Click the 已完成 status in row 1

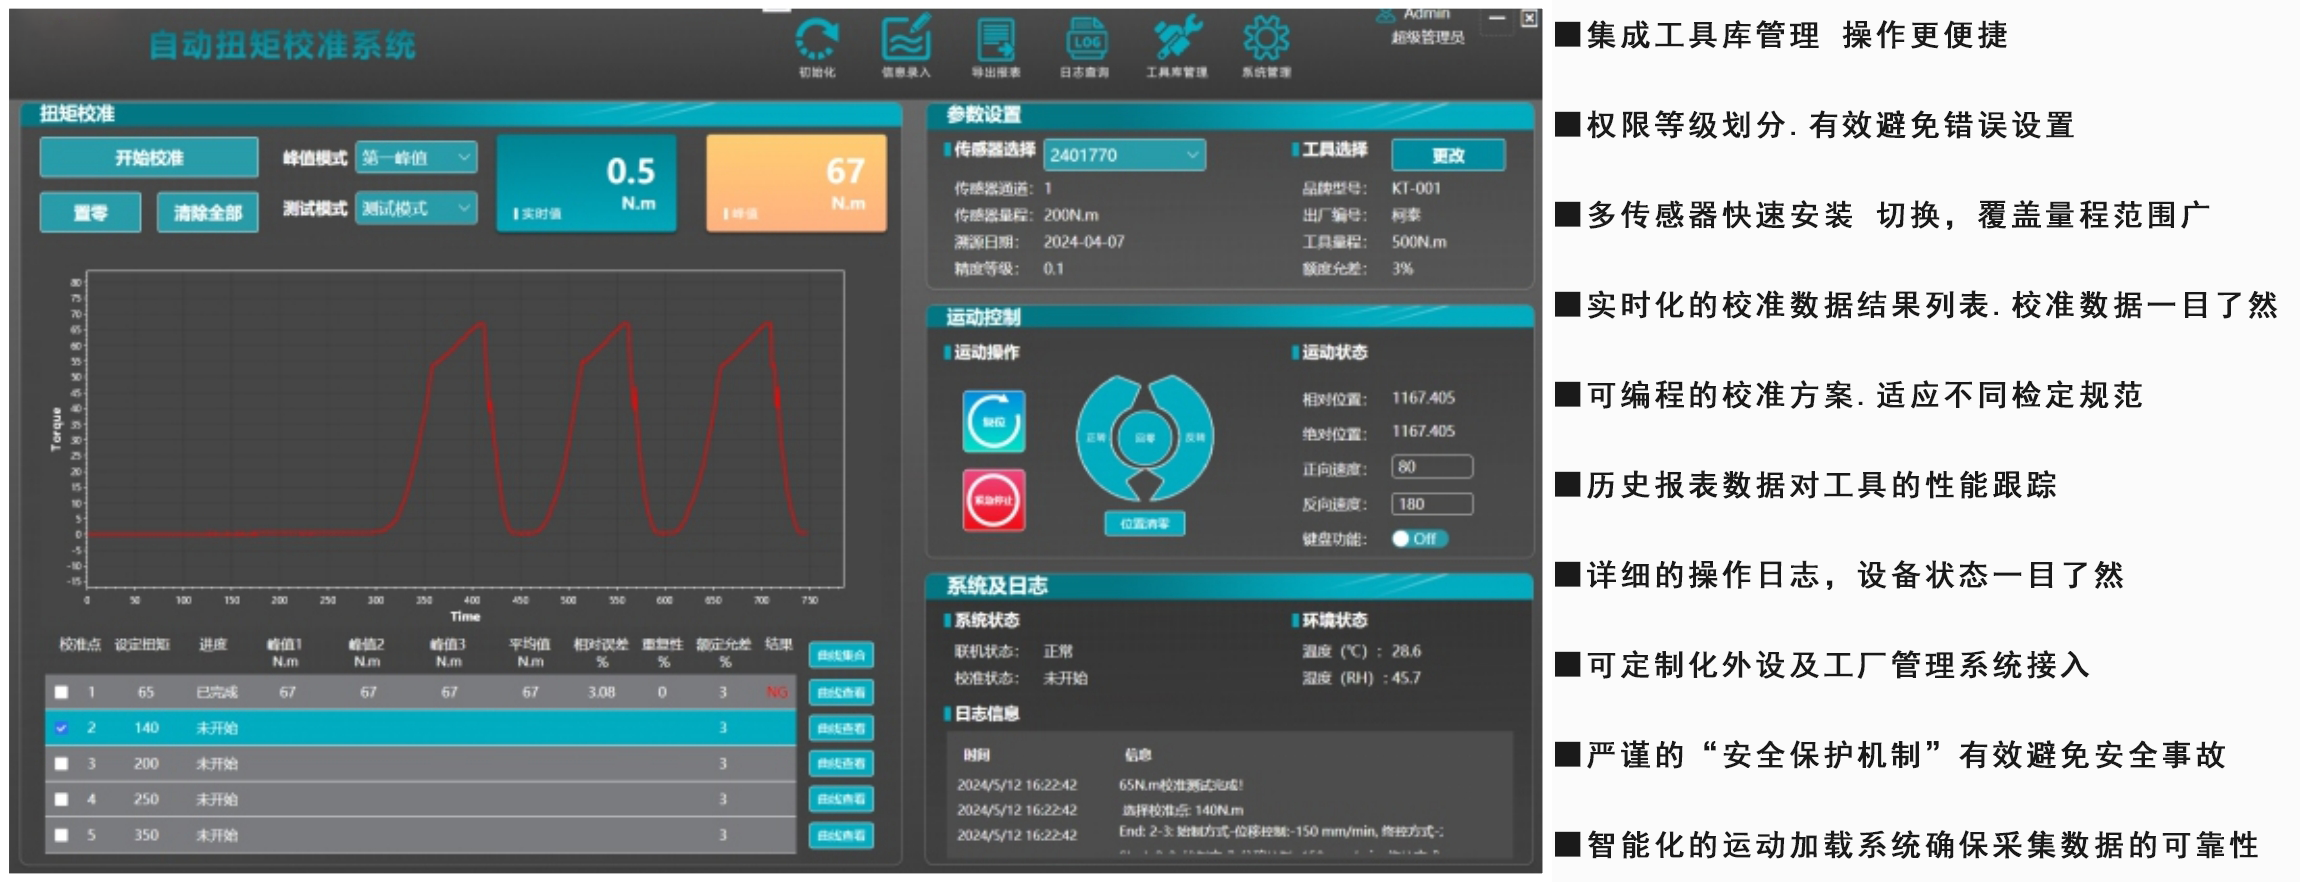click(x=217, y=692)
